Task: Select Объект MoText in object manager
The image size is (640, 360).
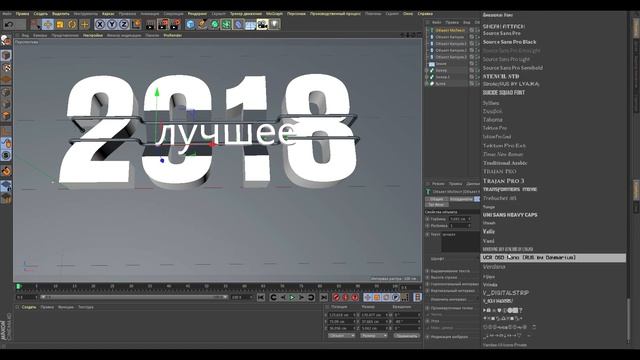Action: [x=449, y=30]
